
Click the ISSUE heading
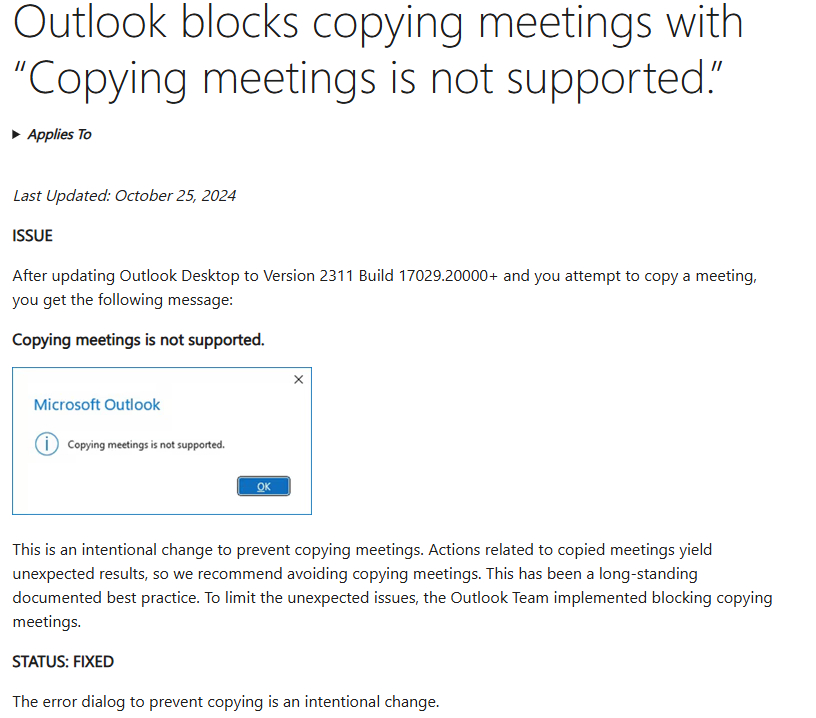click(x=33, y=236)
